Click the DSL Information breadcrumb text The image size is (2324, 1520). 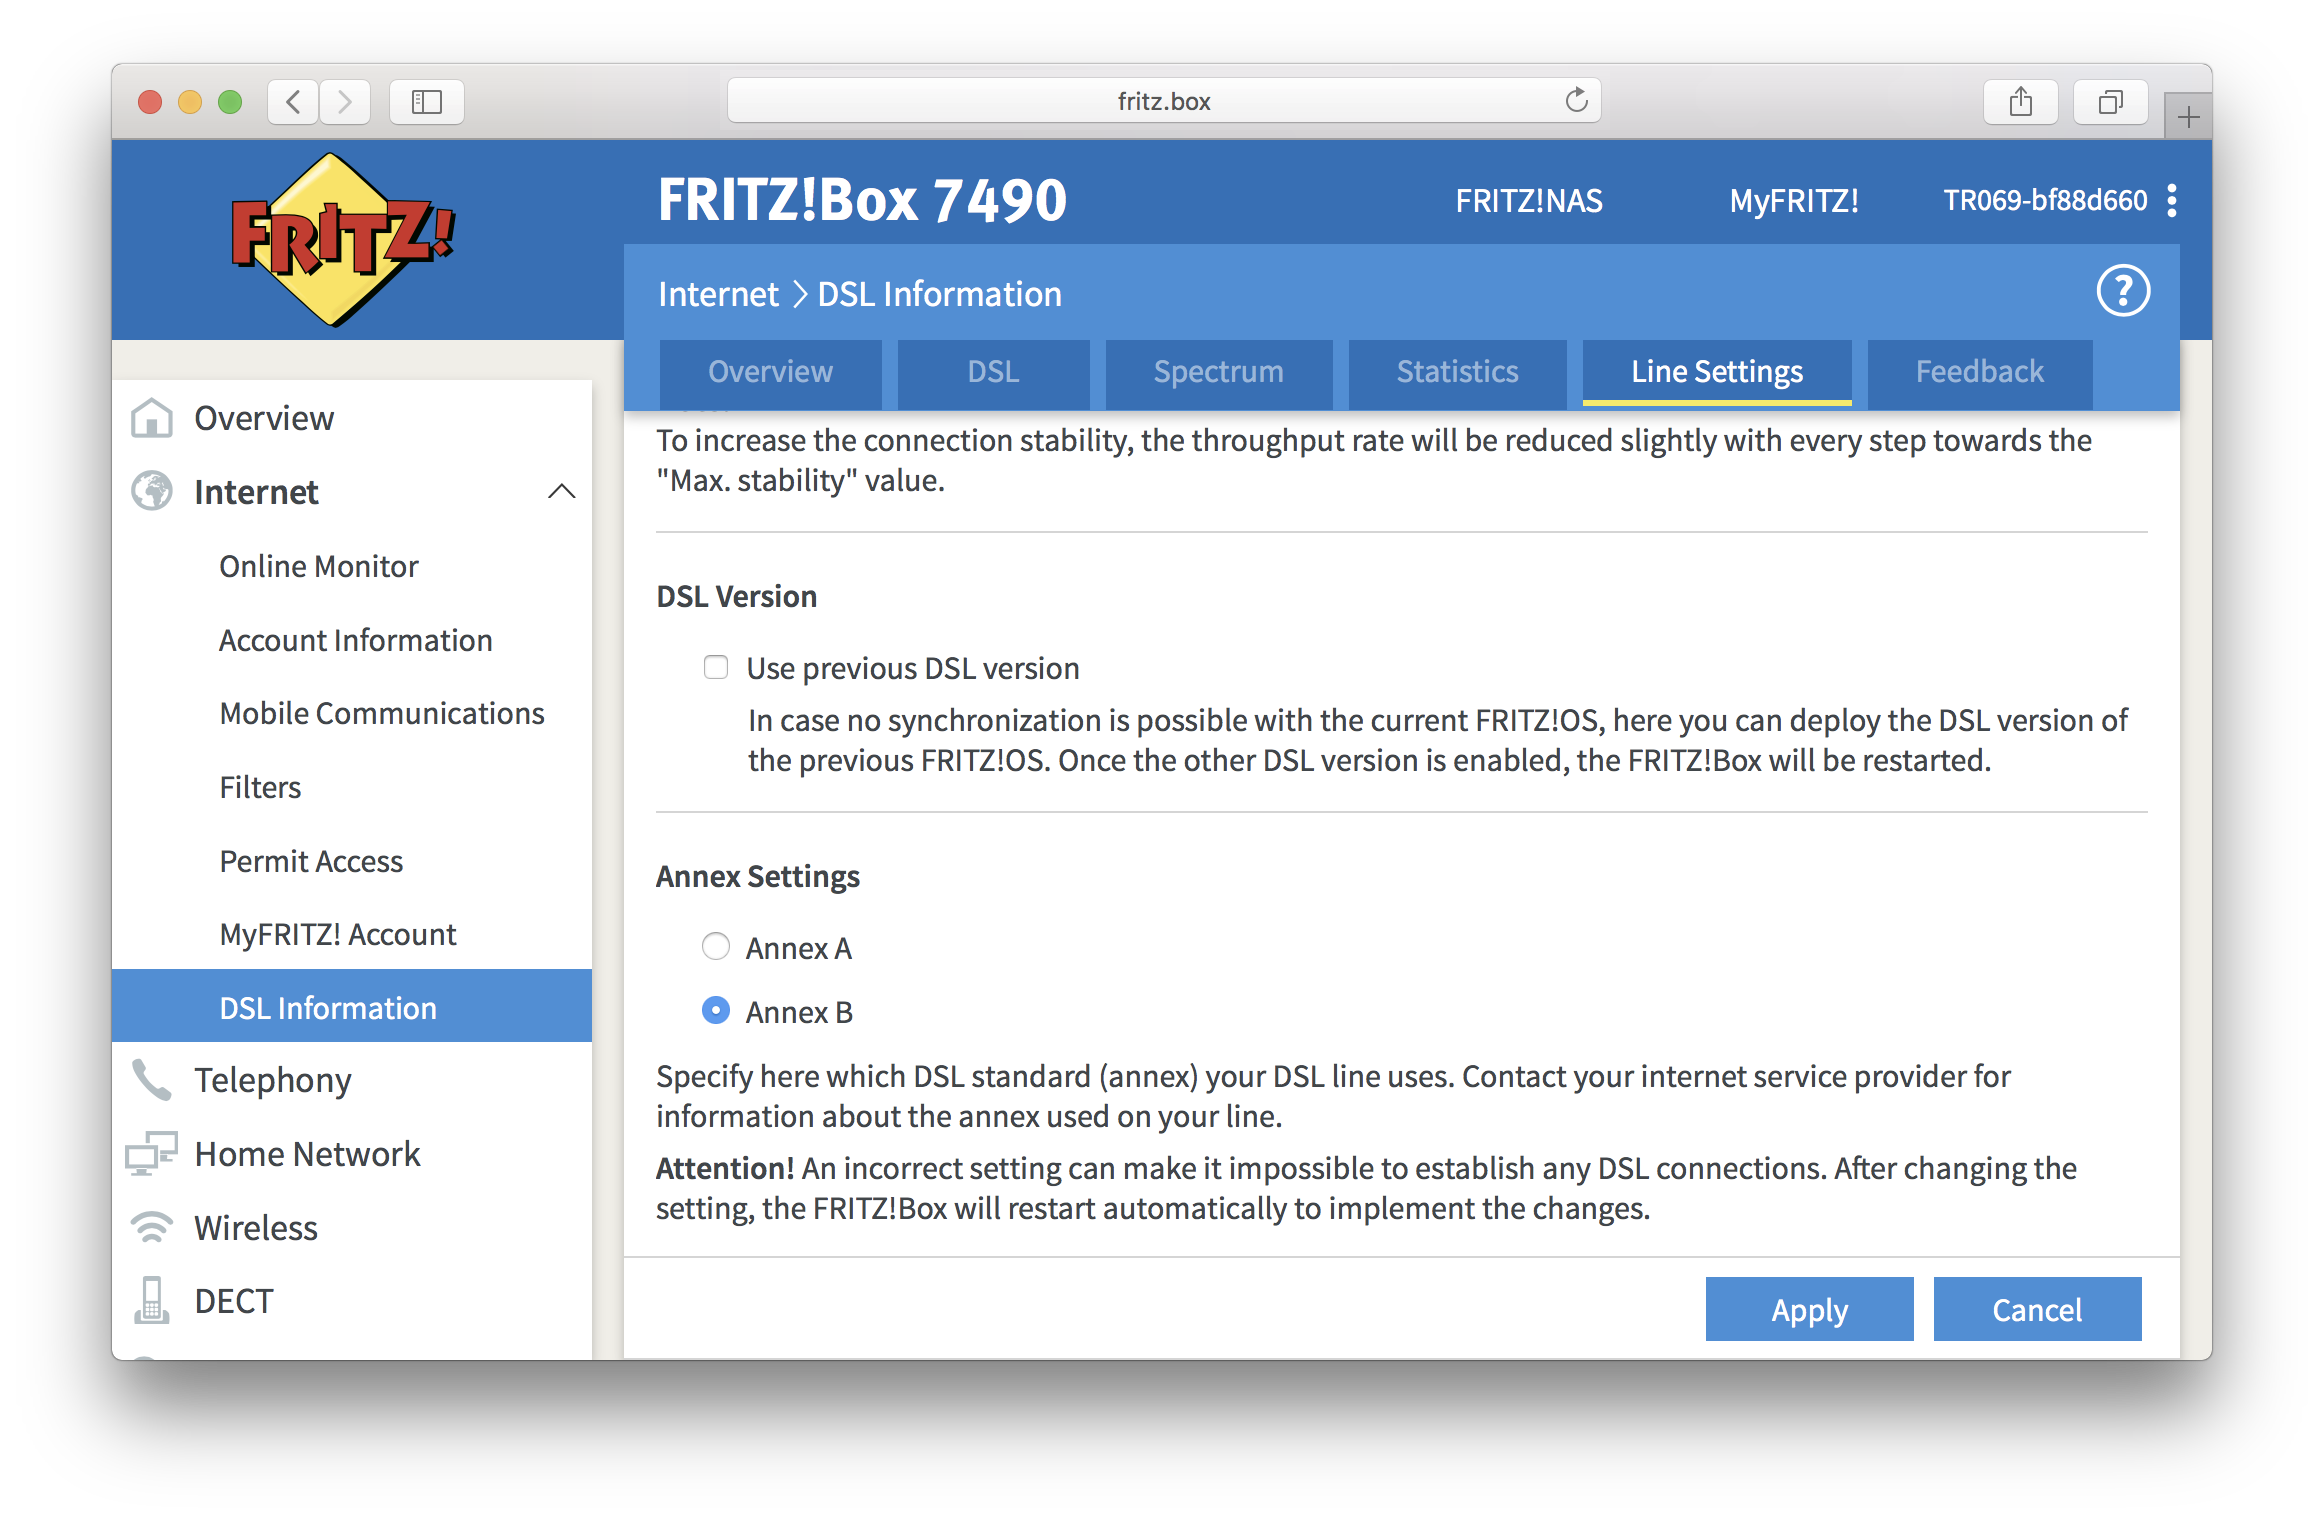(x=940, y=294)
